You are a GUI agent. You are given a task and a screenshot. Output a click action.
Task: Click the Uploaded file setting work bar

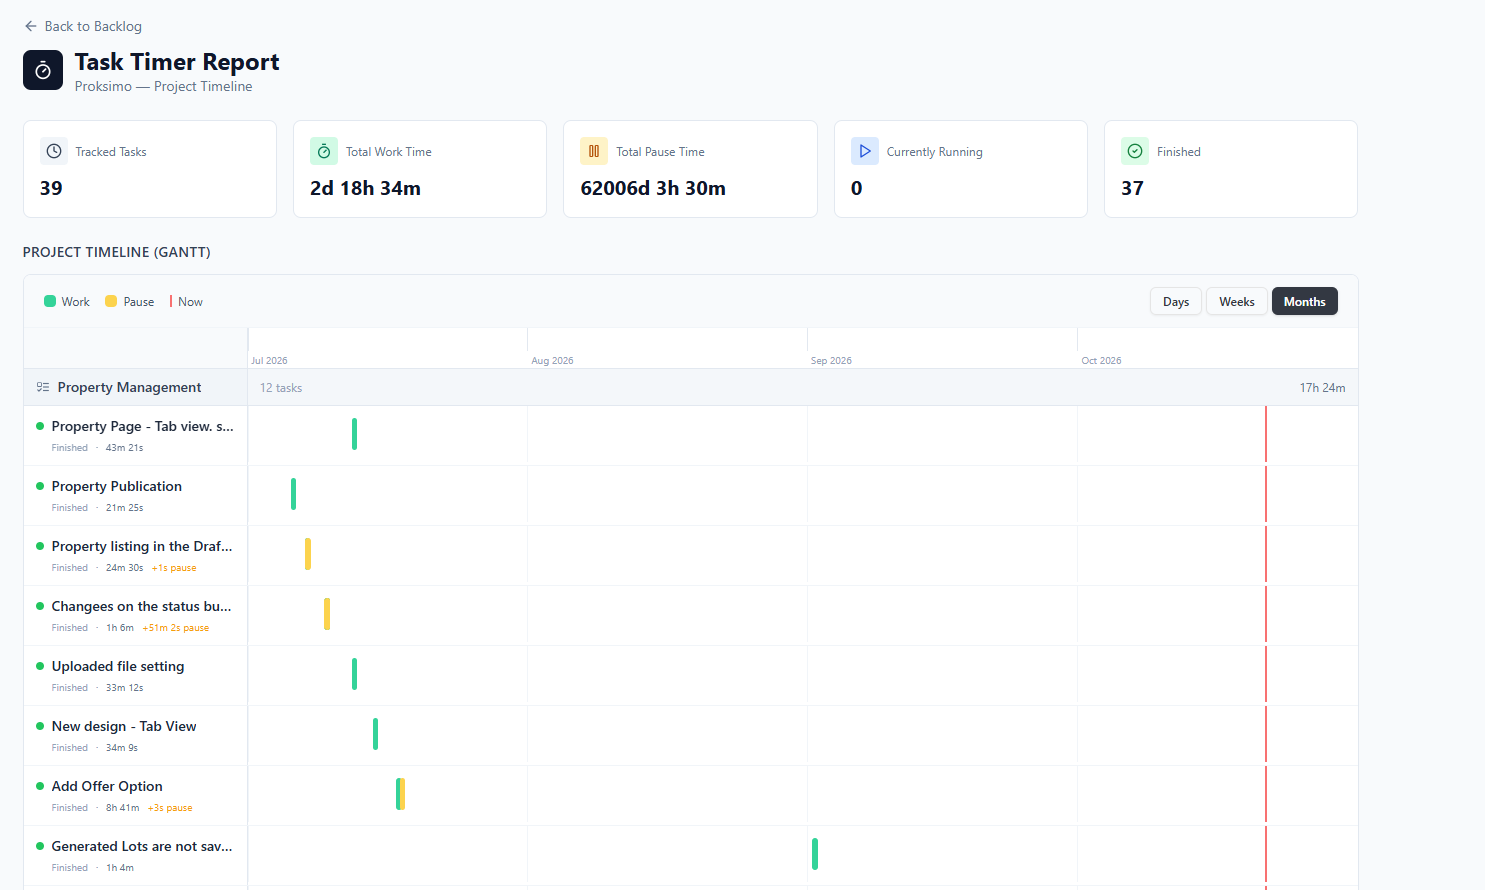pos(354,674)
